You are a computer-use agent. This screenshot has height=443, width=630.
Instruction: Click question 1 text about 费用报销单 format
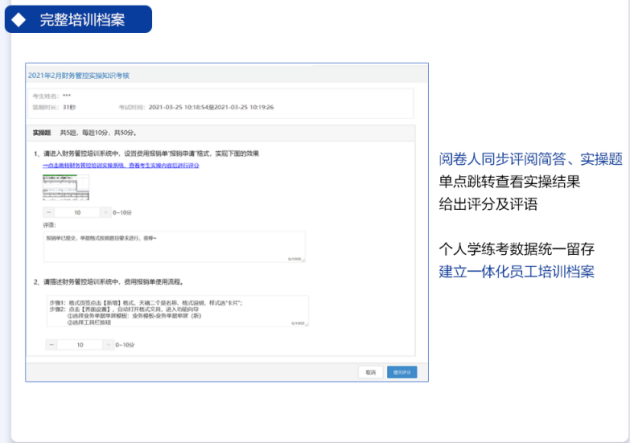[x=151, y=153]
